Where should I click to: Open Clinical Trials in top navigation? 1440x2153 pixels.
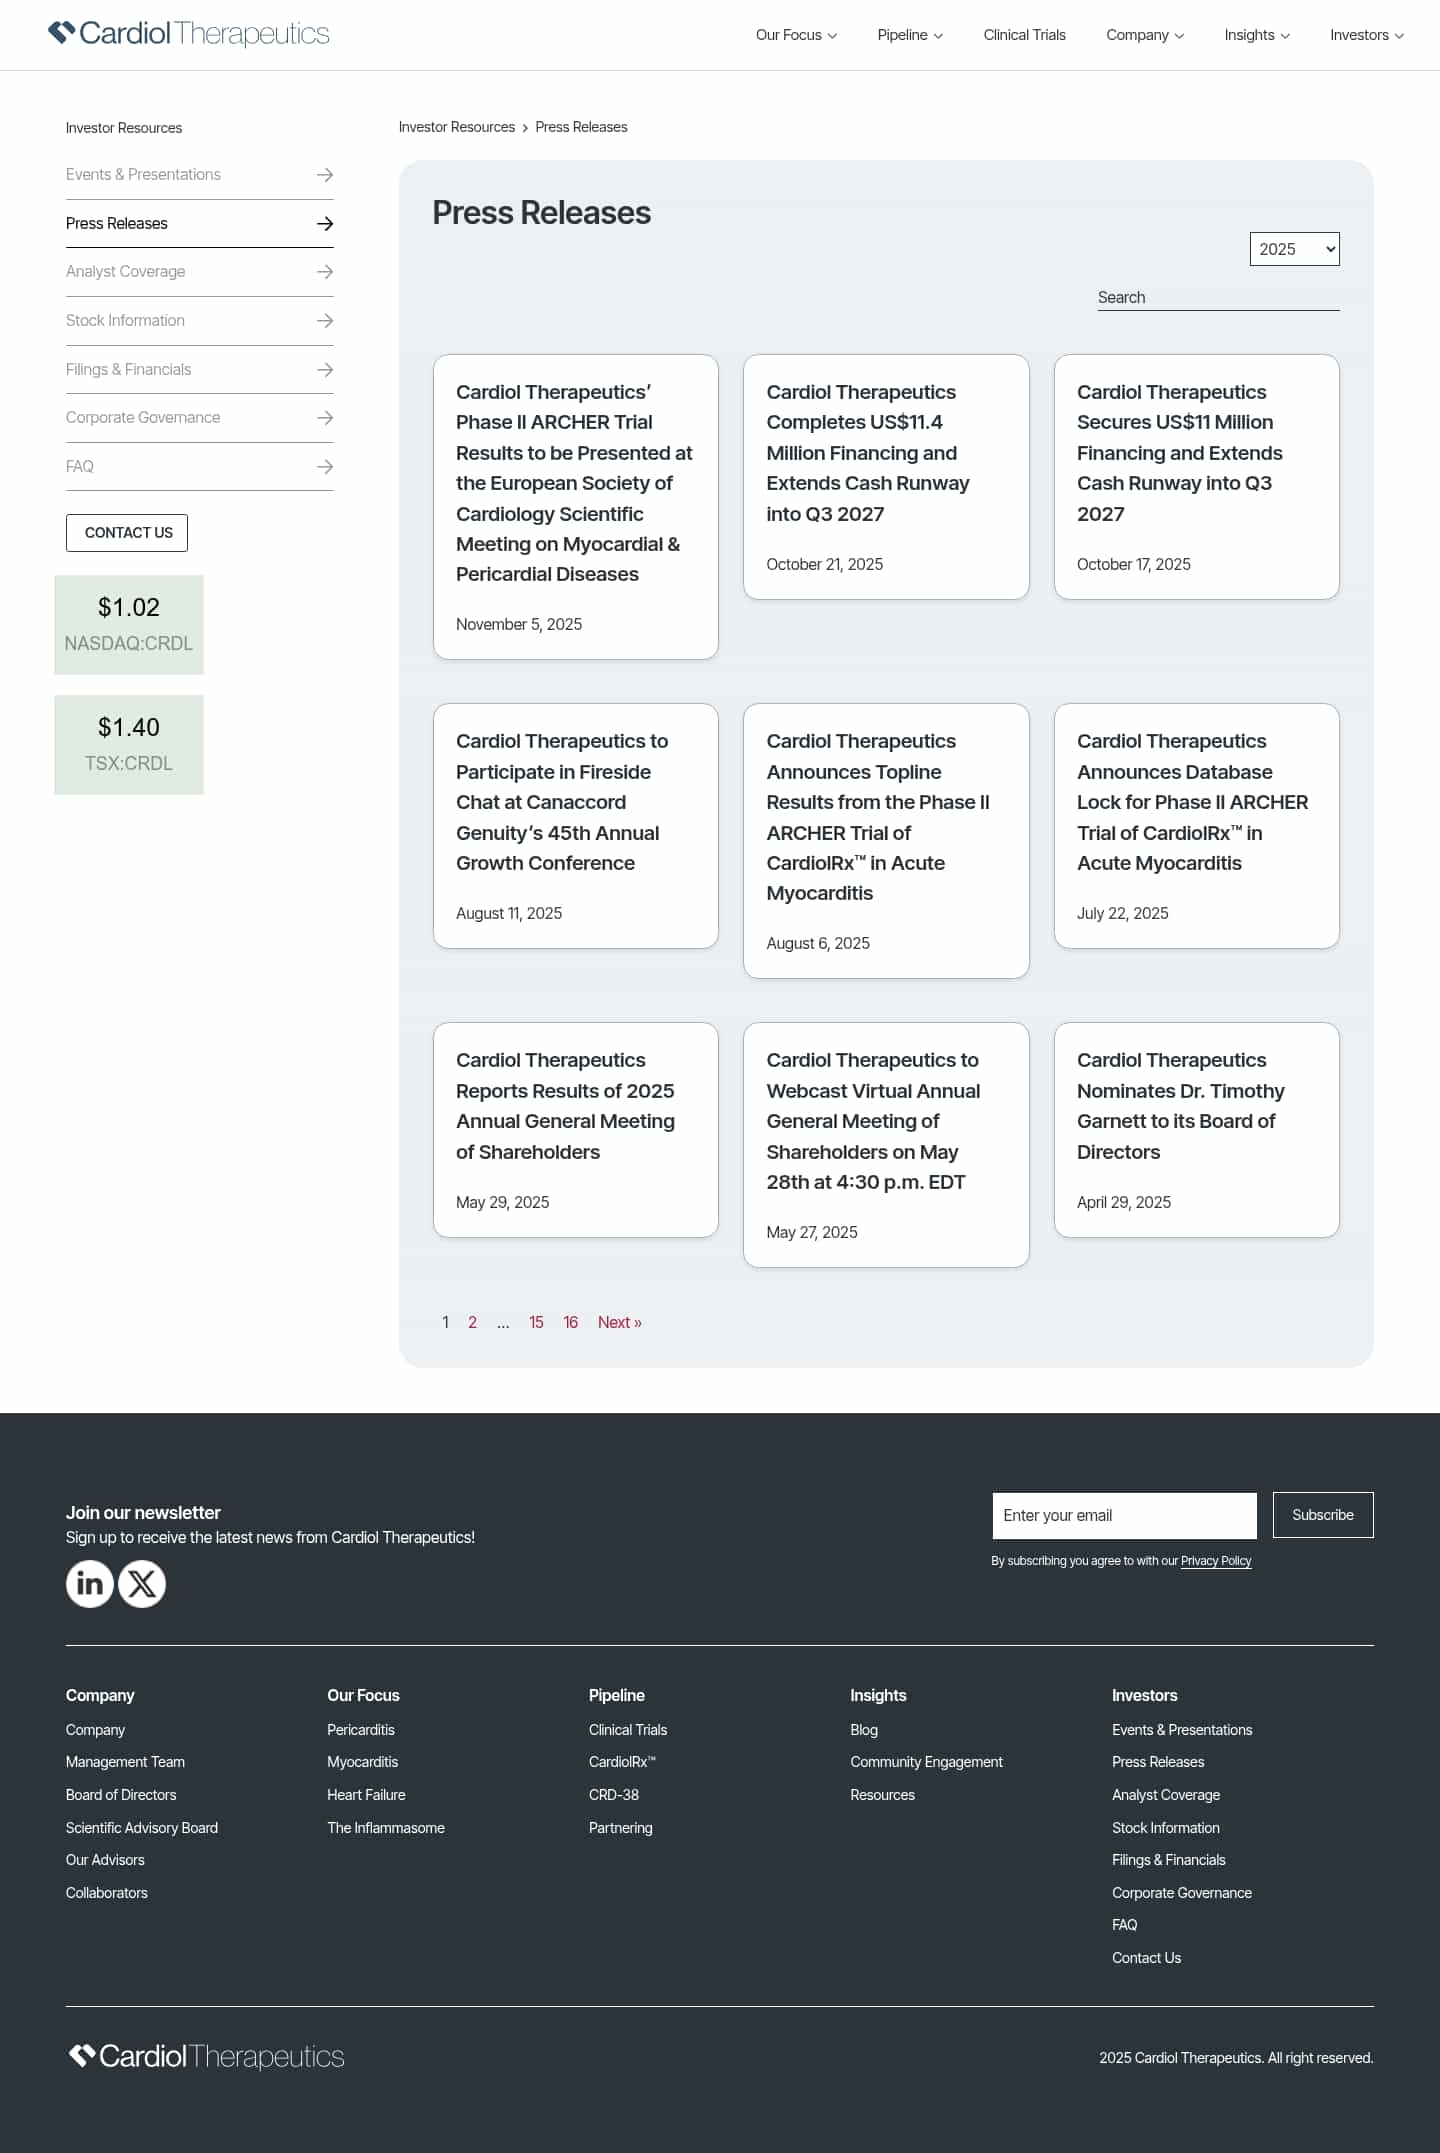pos(1024,35)
